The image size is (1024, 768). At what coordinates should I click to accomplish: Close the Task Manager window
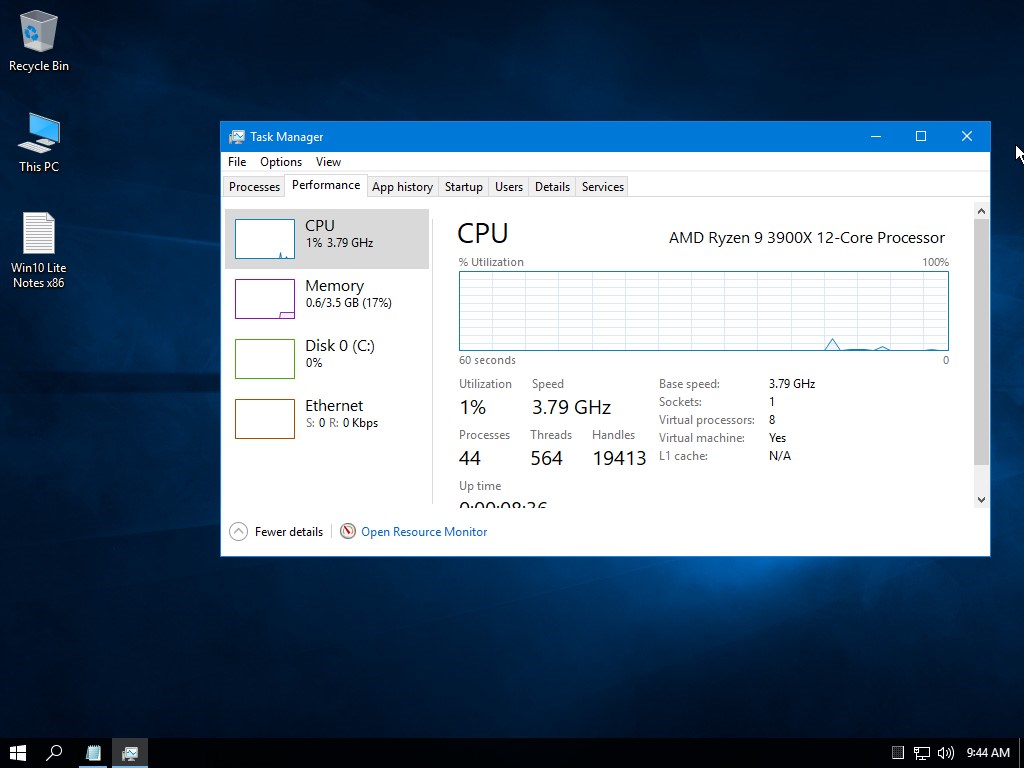967,136
